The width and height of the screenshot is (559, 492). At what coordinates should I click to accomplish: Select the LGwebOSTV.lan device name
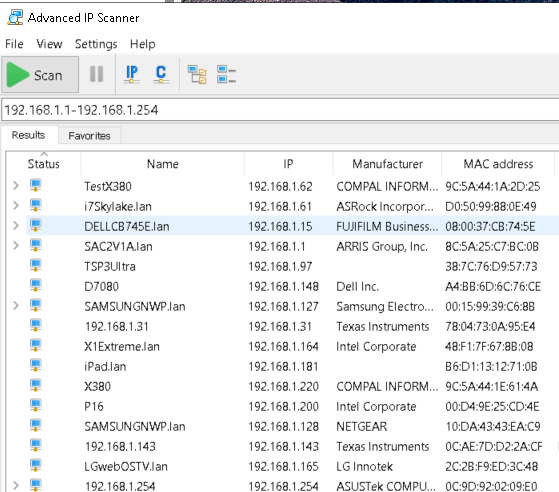pyautogui.click(x=126, y=466)
